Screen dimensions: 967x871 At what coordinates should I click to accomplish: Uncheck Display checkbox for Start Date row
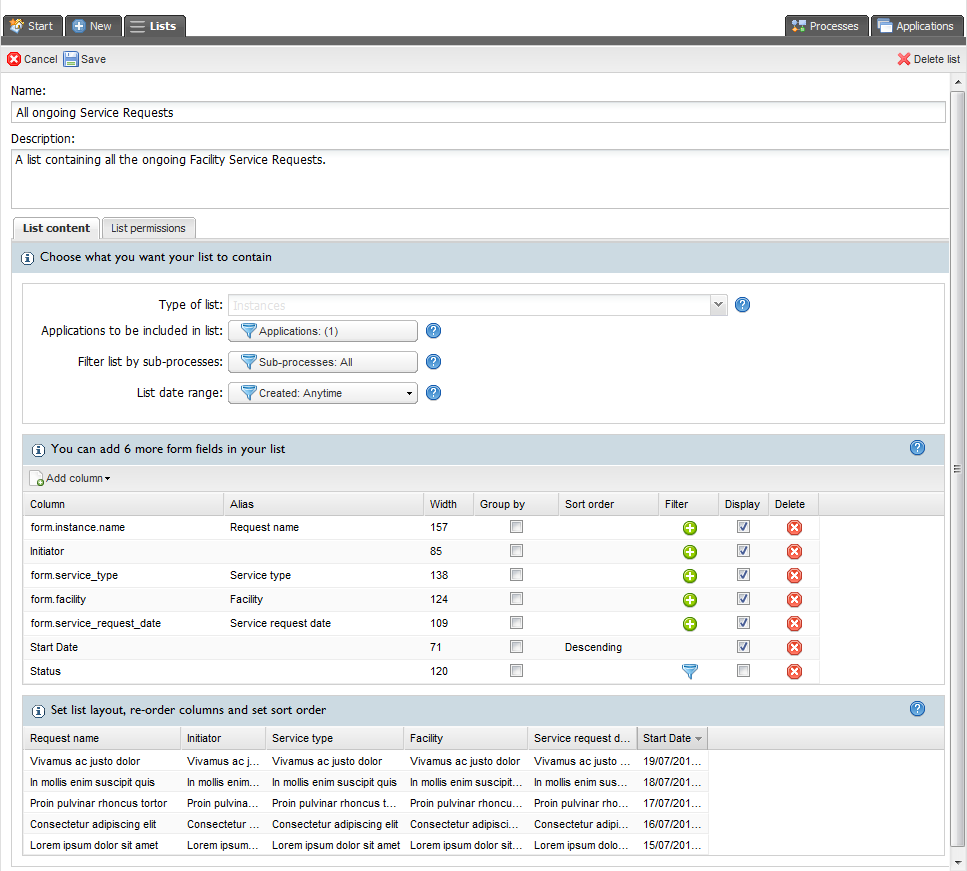pos(743,647)
